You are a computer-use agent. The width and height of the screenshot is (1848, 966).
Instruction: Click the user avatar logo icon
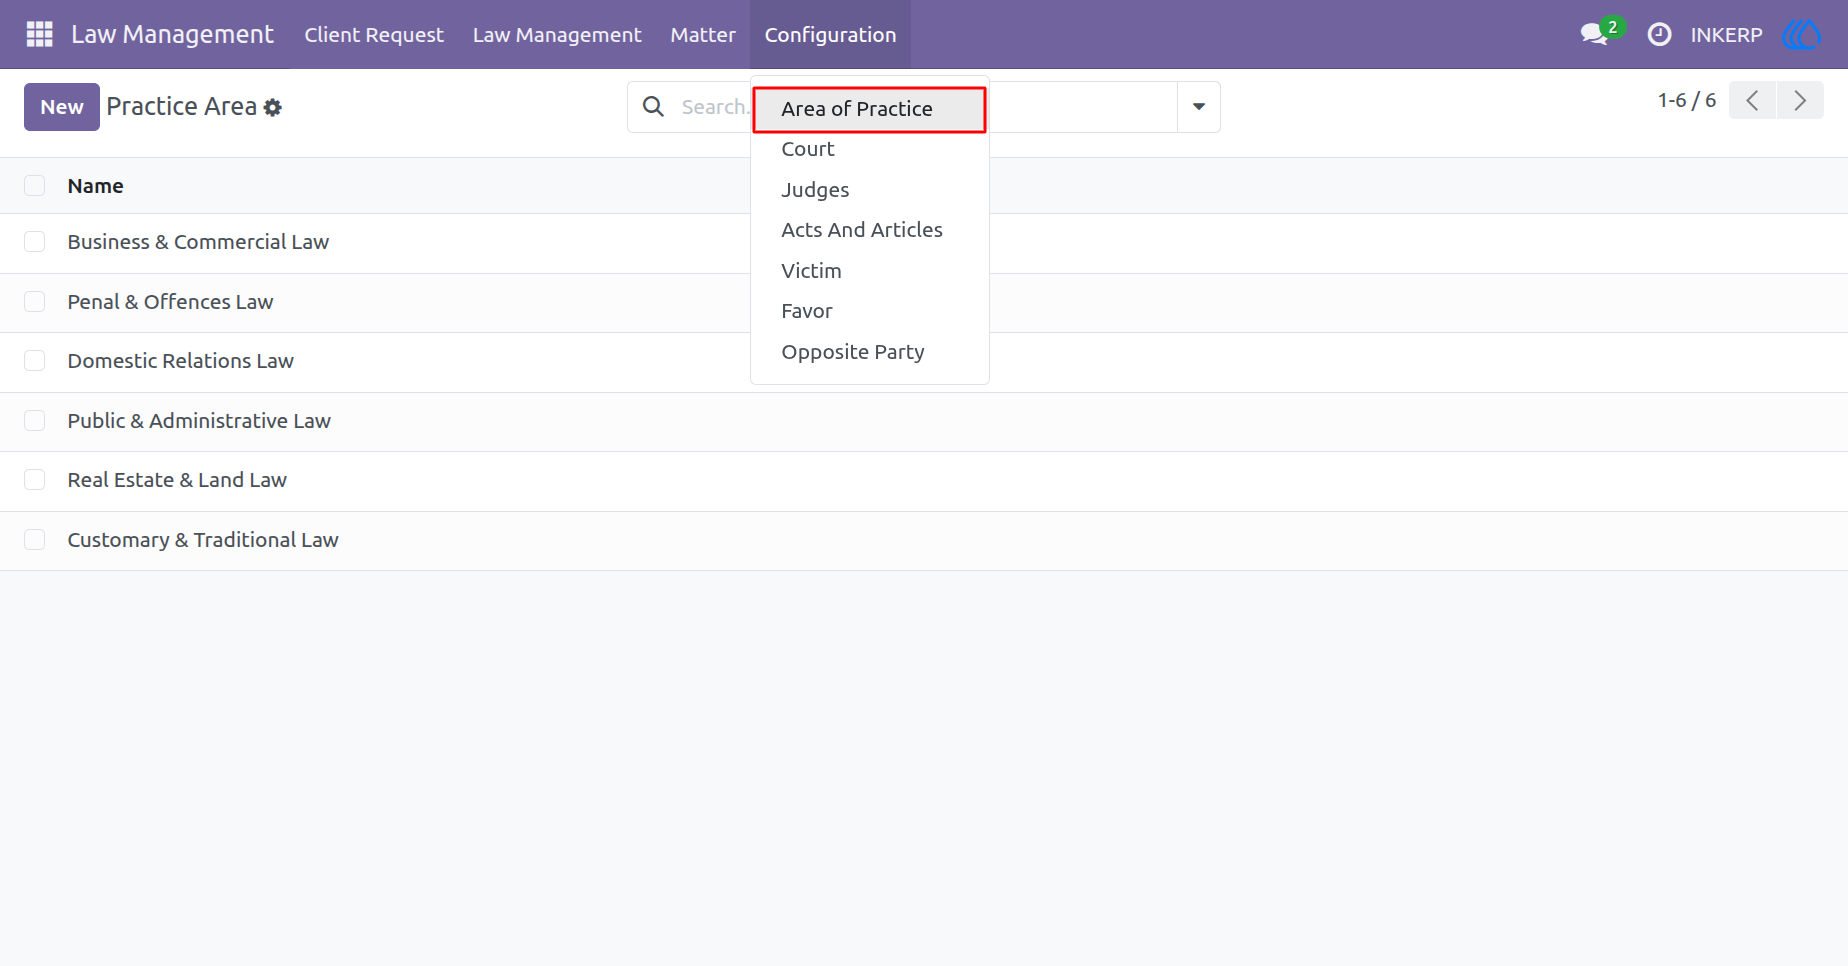1802,34
